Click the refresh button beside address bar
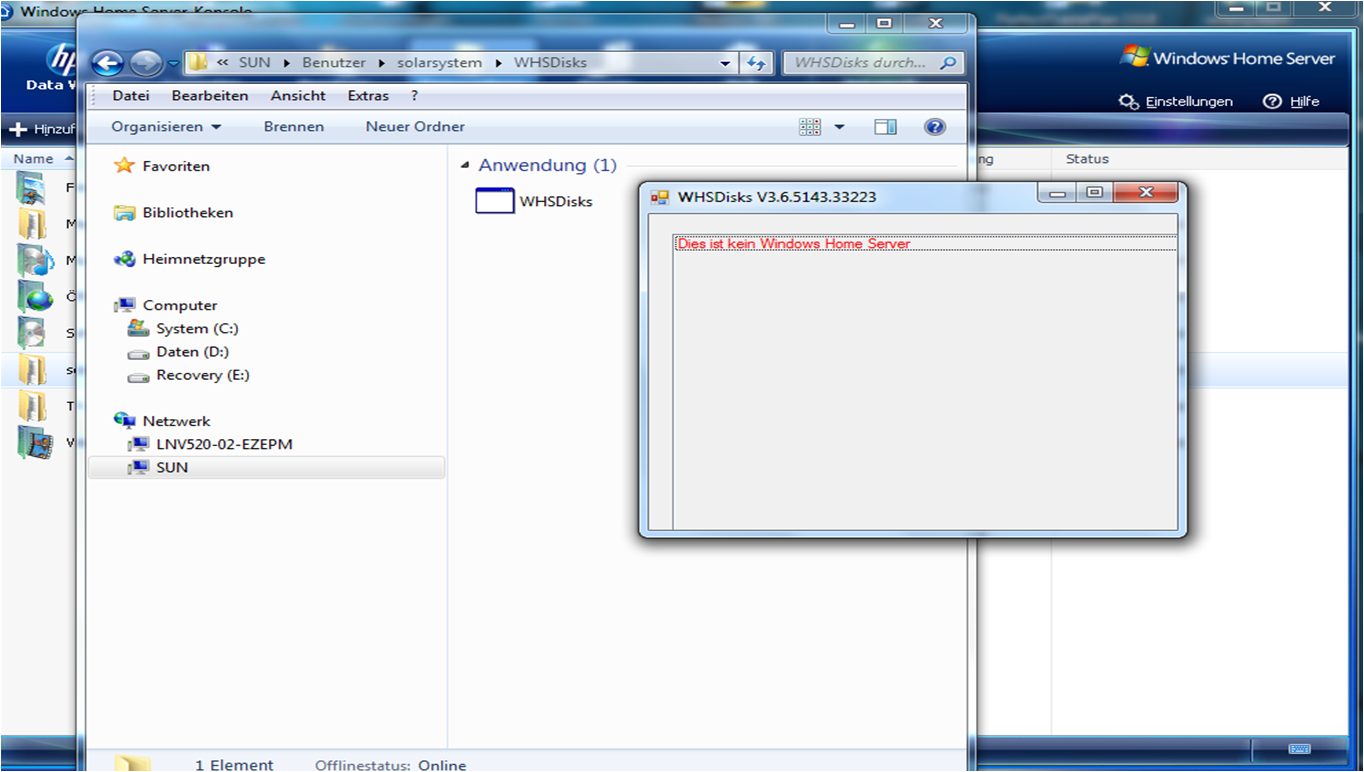The image size is (1364, 772). coord(756,63)
